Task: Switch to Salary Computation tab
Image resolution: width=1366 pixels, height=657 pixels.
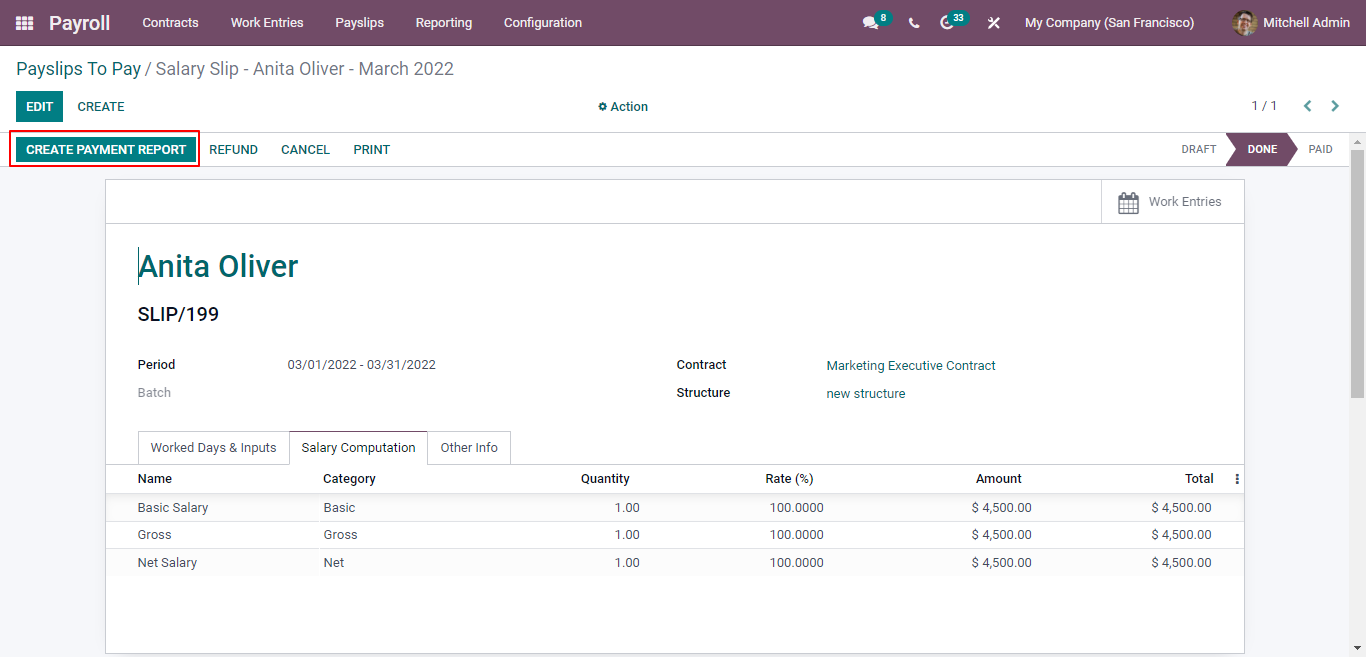Action: tap(358, 448)
